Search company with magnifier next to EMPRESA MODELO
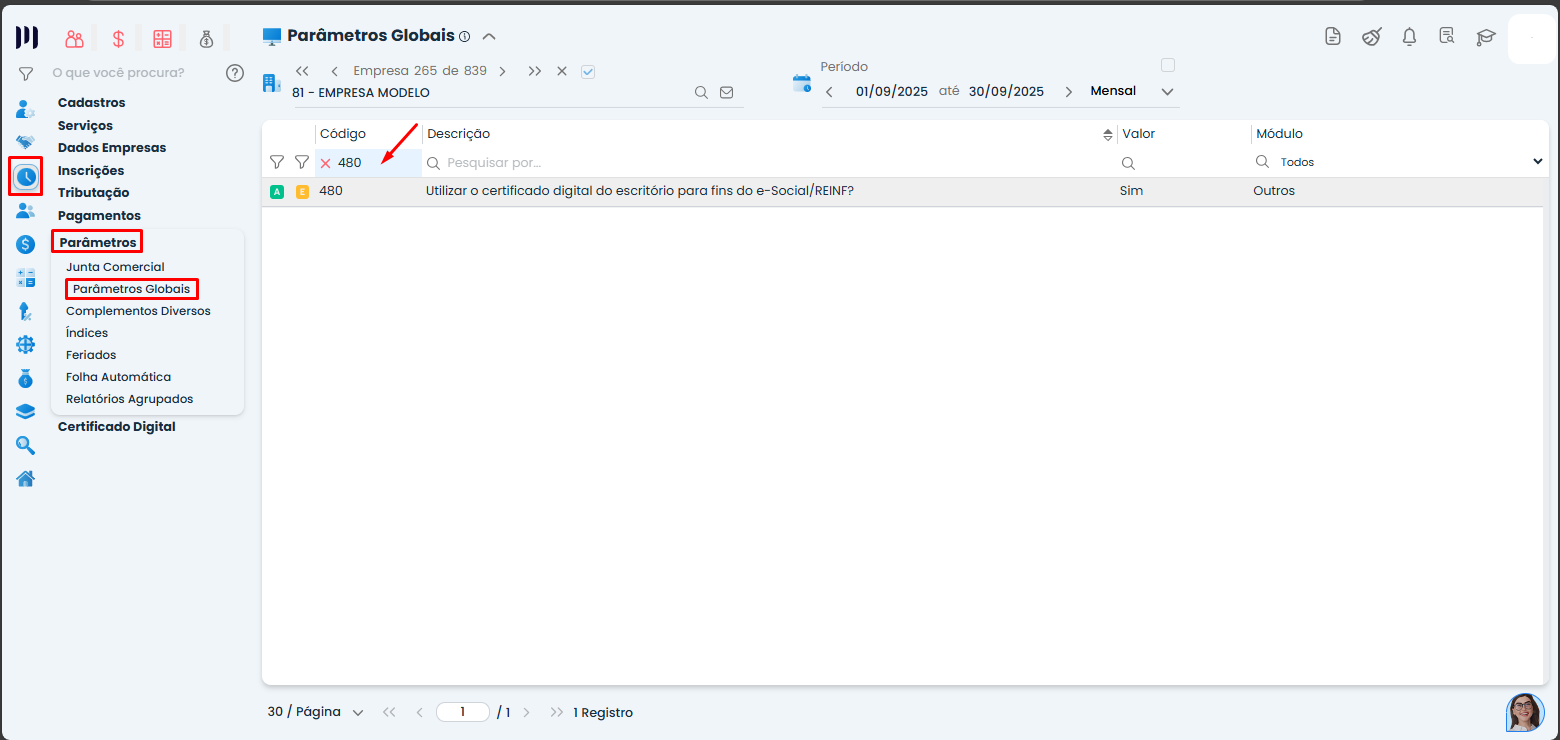1560x740 pixels. pos(702,92)
